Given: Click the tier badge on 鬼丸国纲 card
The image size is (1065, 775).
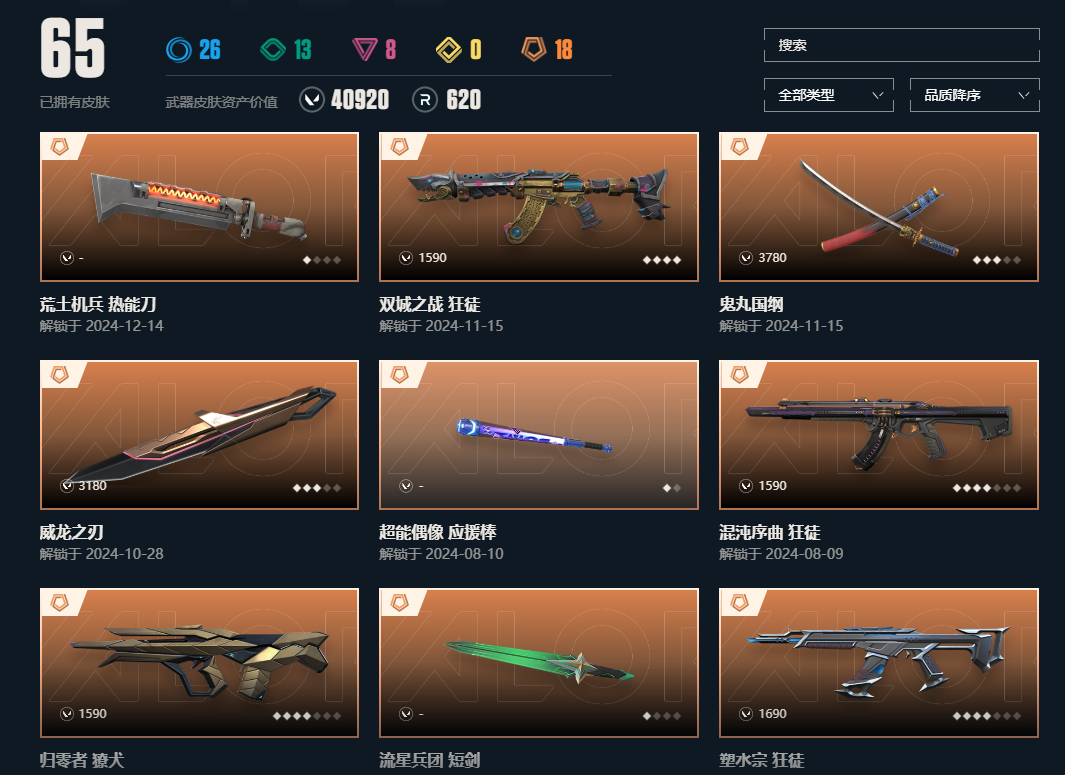Looking at the screenshot, I should 740,146.
